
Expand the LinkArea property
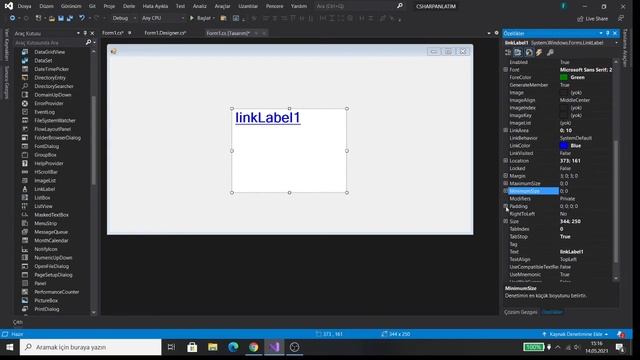coord(506,130)
